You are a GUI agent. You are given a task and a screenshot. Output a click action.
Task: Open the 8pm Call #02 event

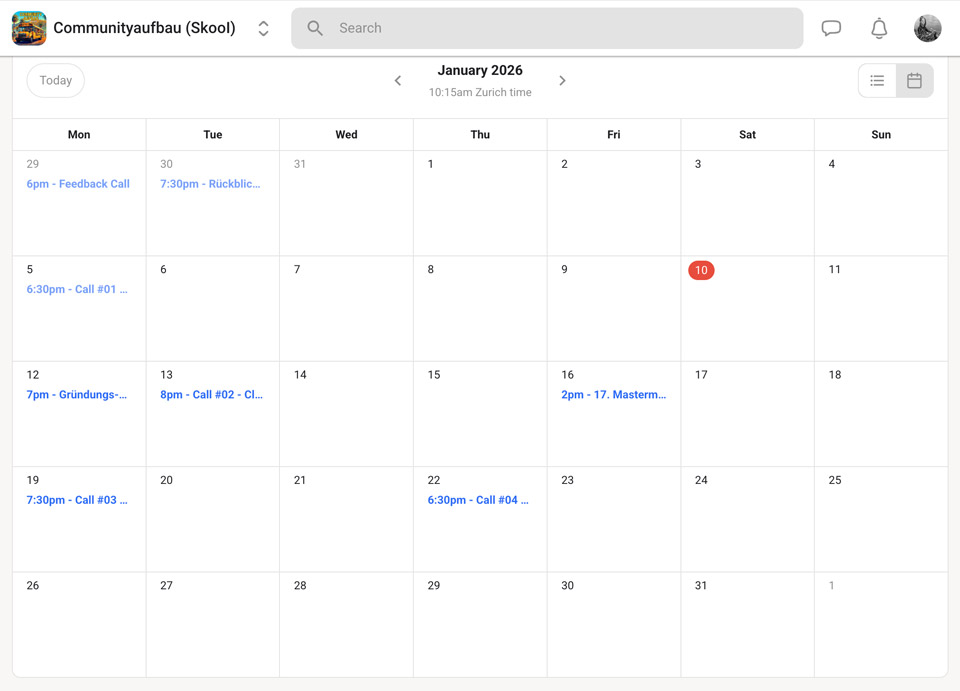[x=211, y=395]
